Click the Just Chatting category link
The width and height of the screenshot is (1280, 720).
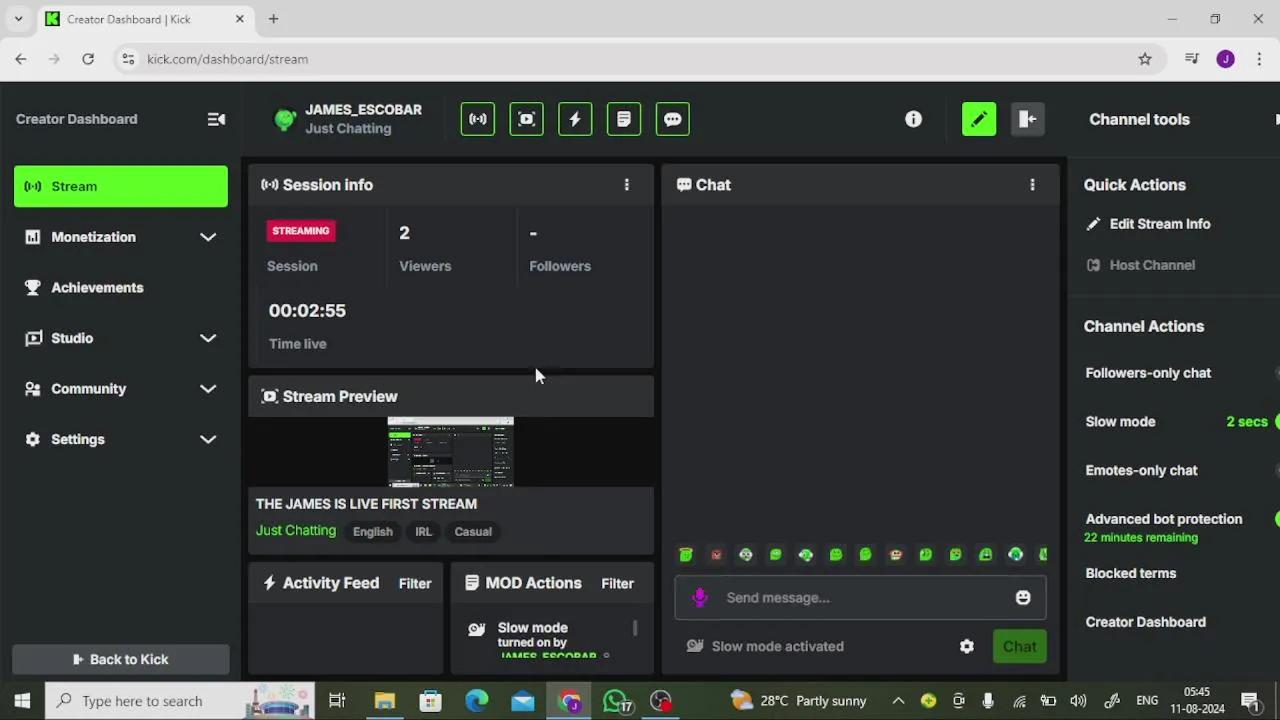(x=296, y=530)
